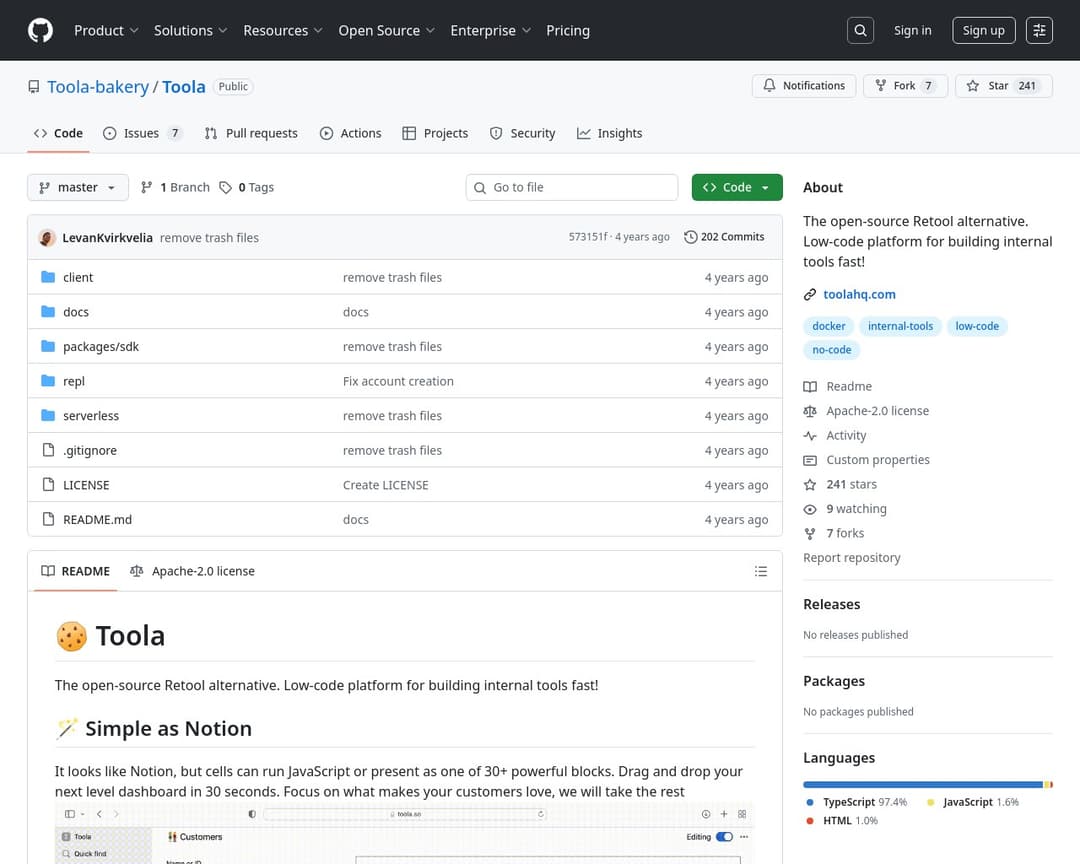Switch to the Issues tab
The height and width of the screenshot is (864, 1080).
142,133
